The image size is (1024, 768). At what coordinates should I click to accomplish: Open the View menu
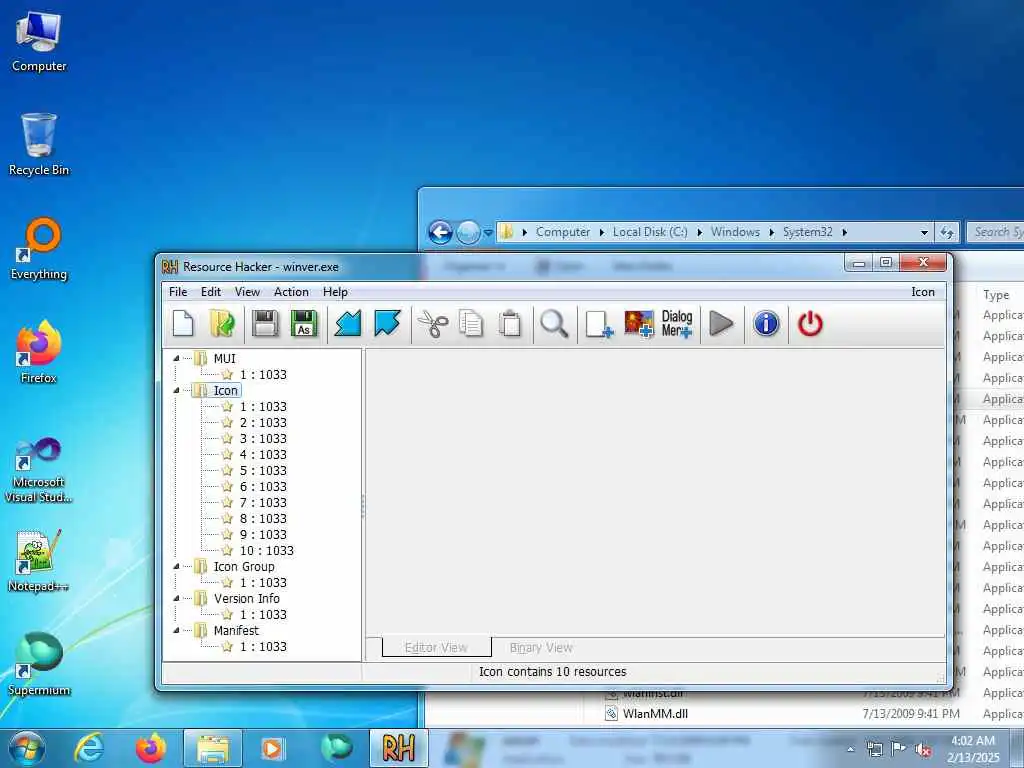click(x=248, y=292)
